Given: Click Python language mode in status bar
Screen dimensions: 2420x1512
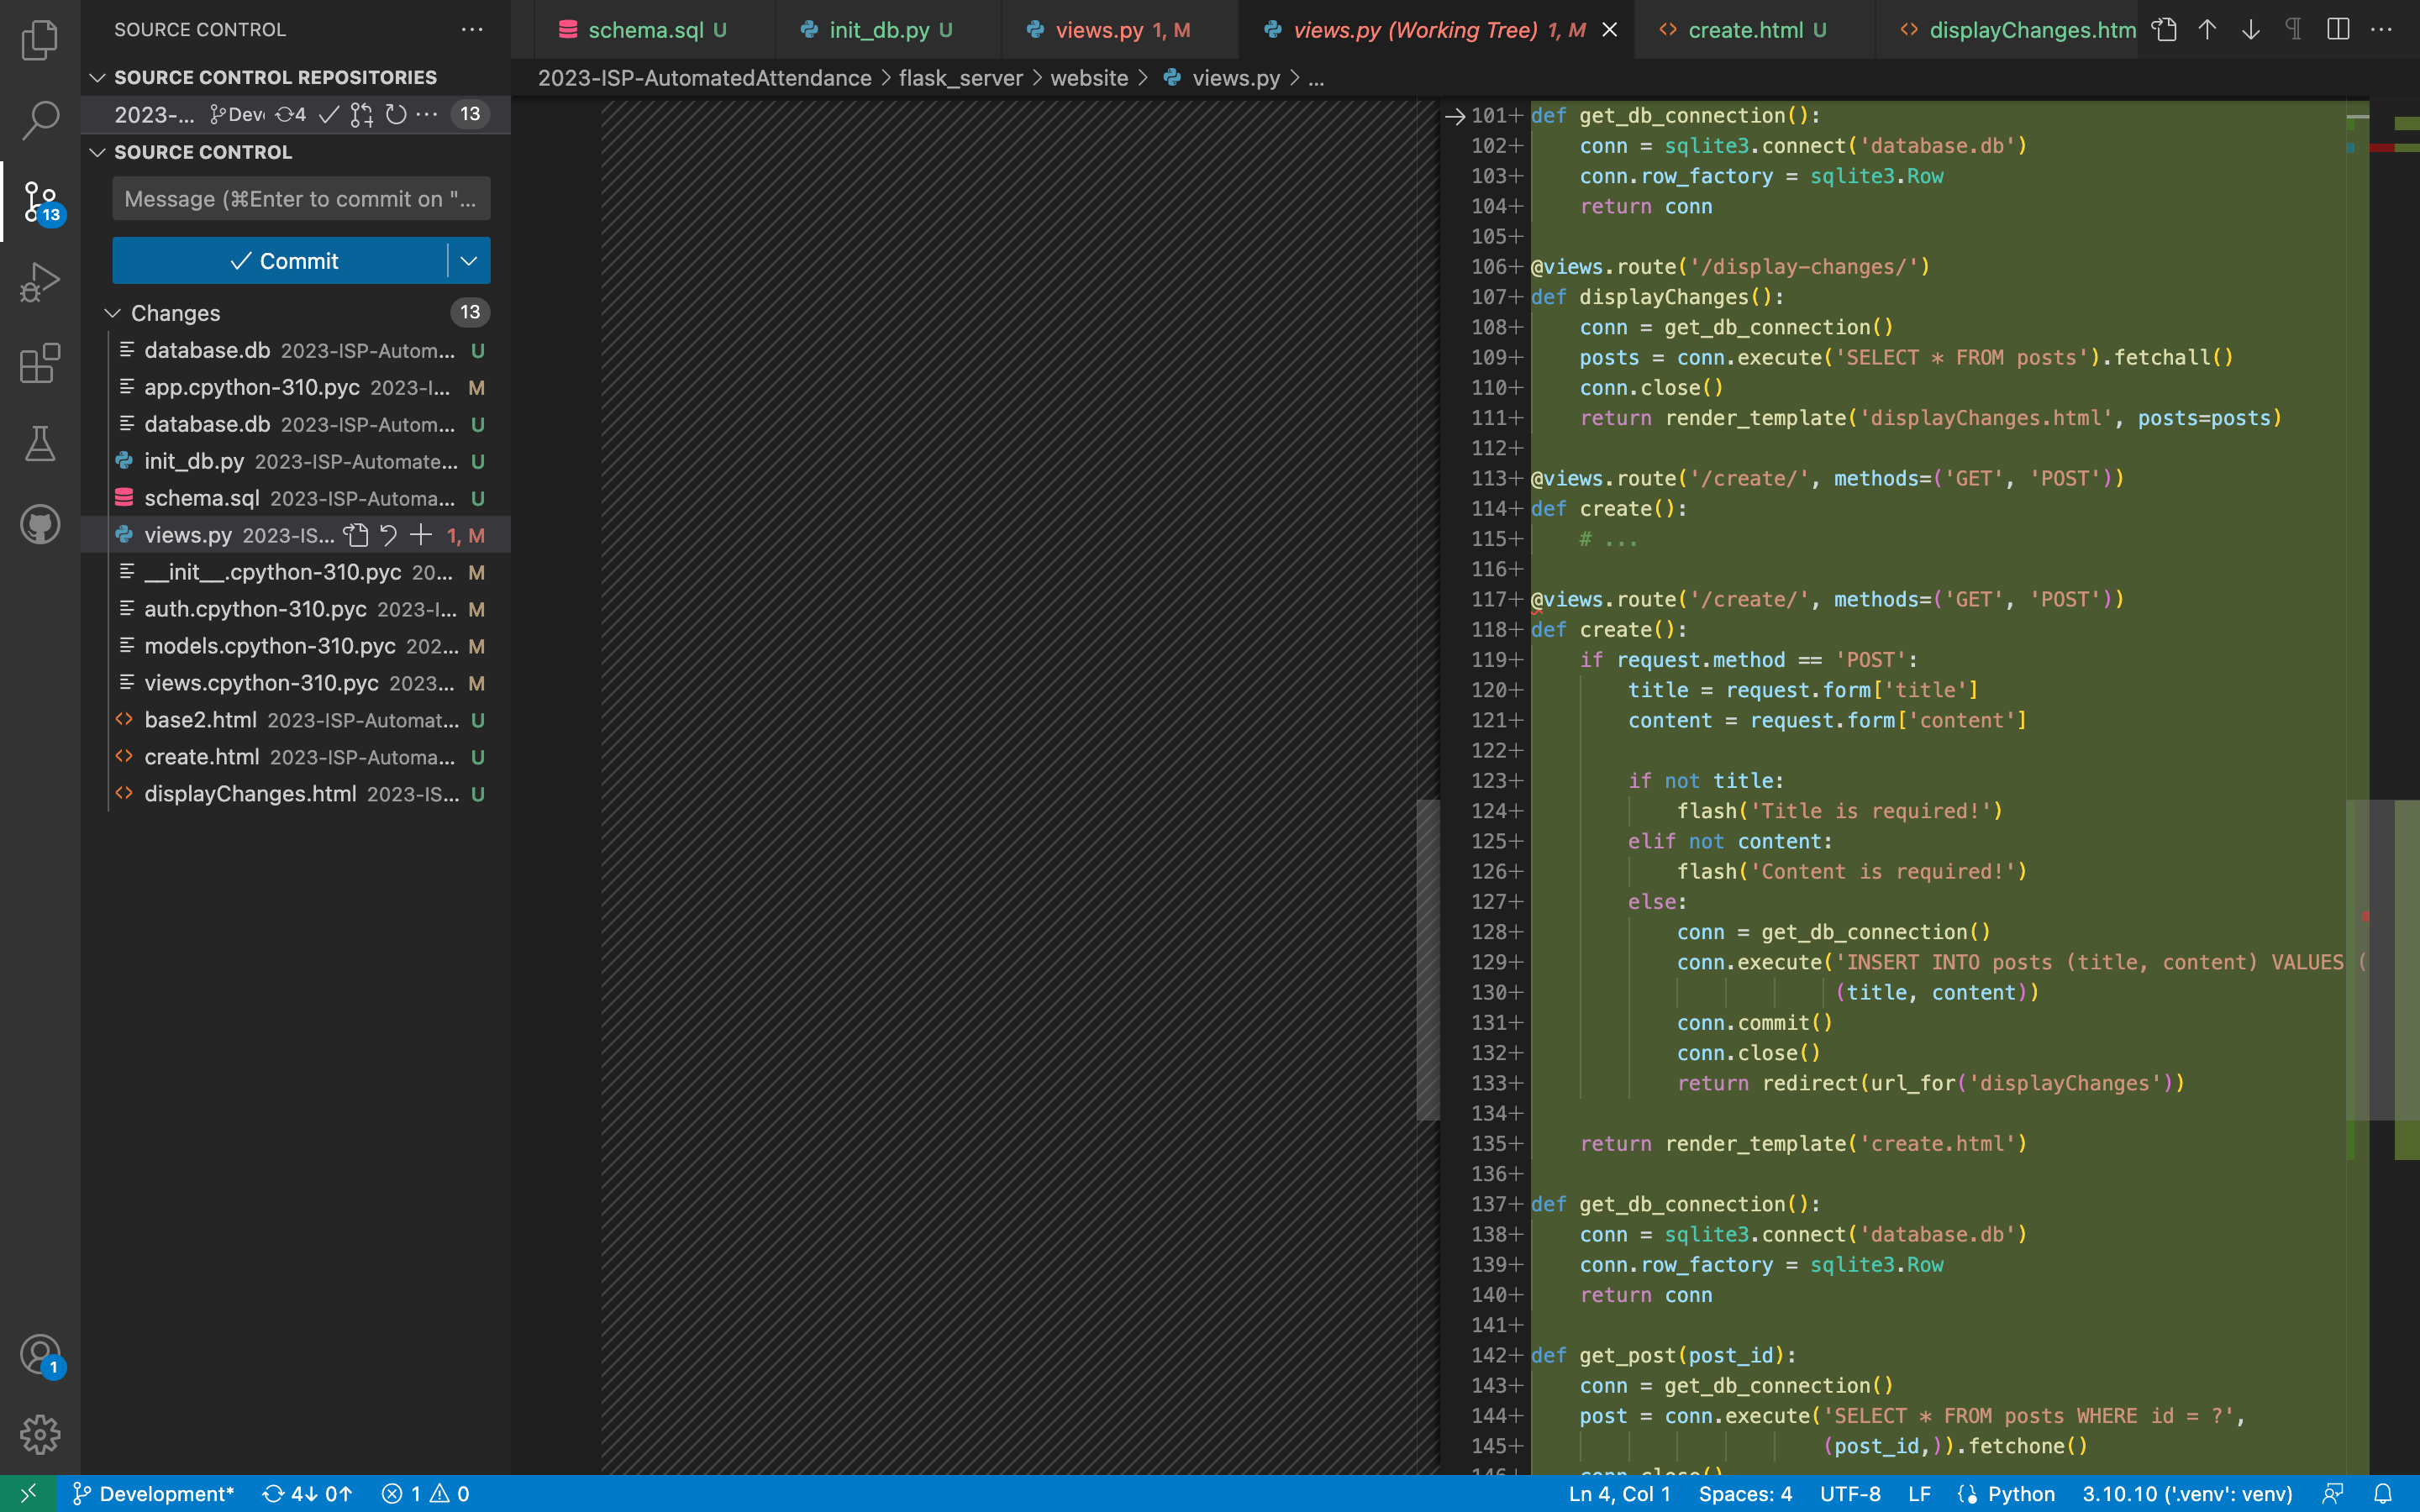Looking at the screenshot, I should [2020, 1493].
